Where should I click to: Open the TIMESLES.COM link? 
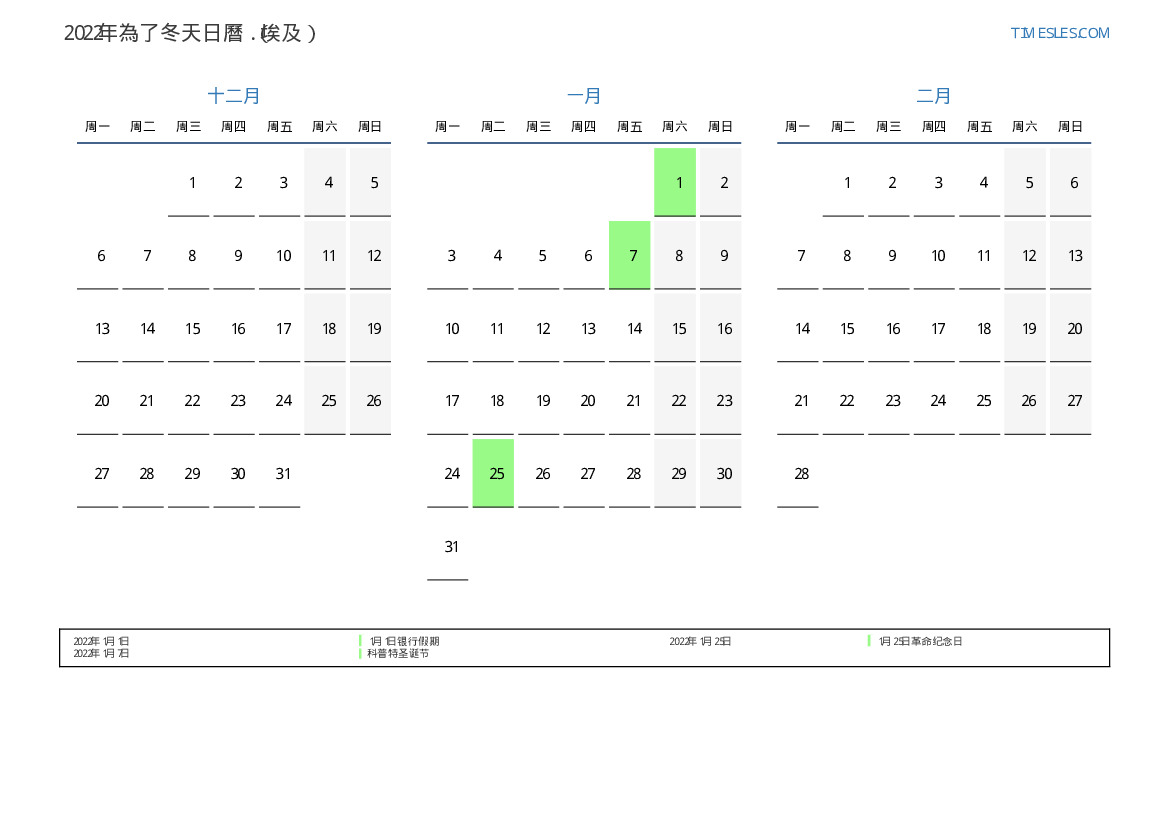1059,33
